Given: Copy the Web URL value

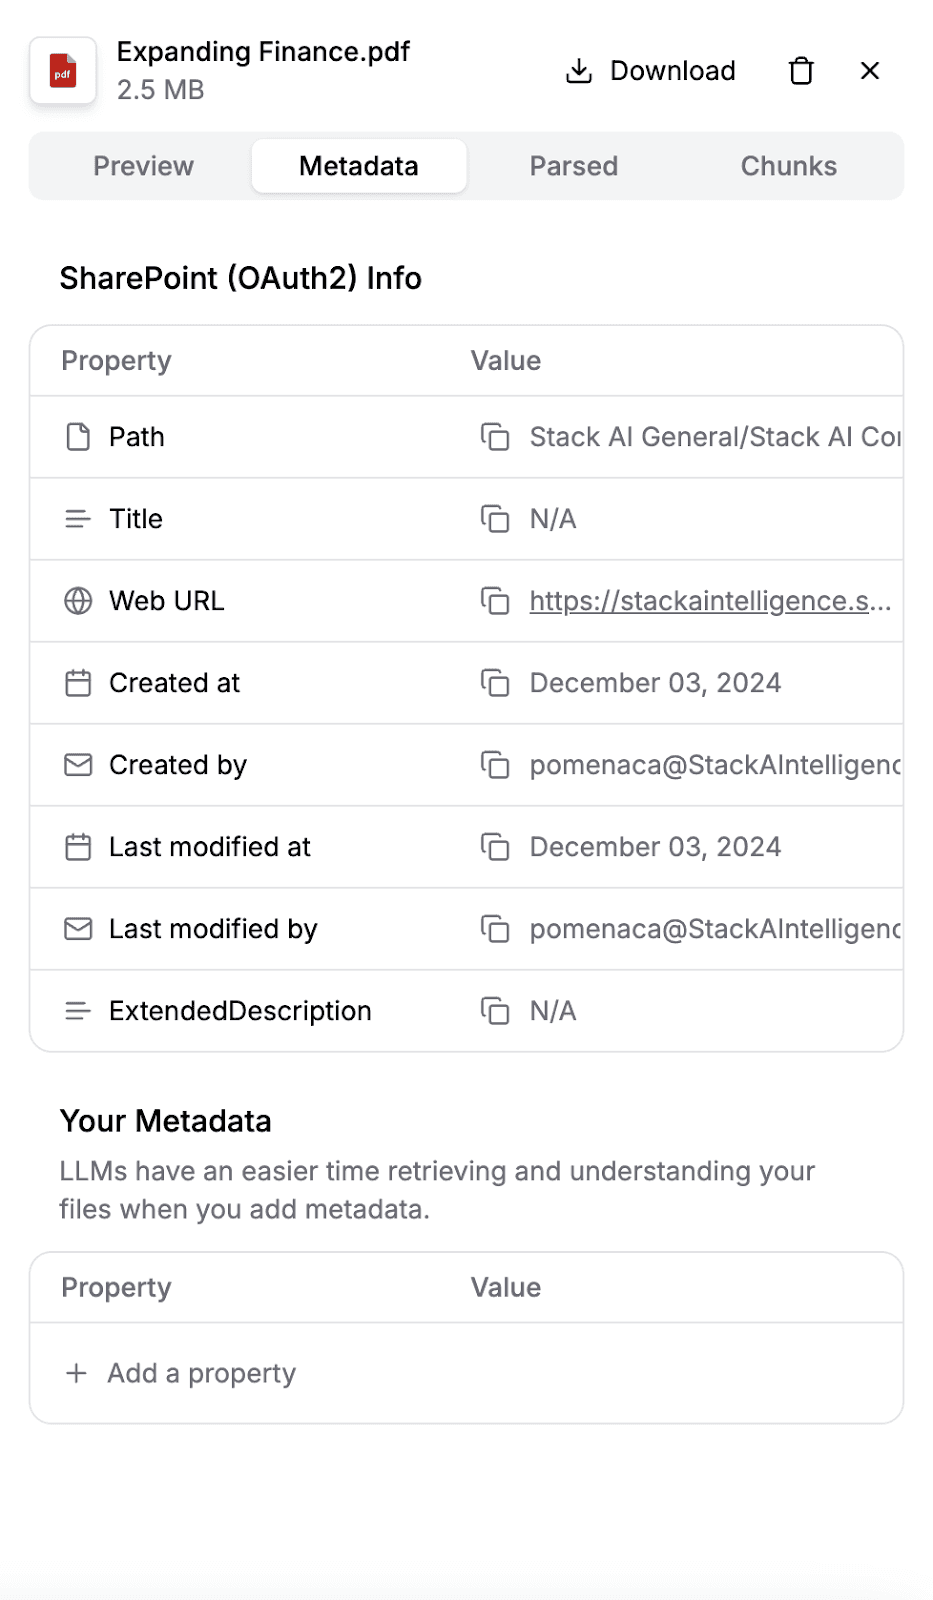Looking at the screenshot, I should pyautogui.click(x=495, y=601).
